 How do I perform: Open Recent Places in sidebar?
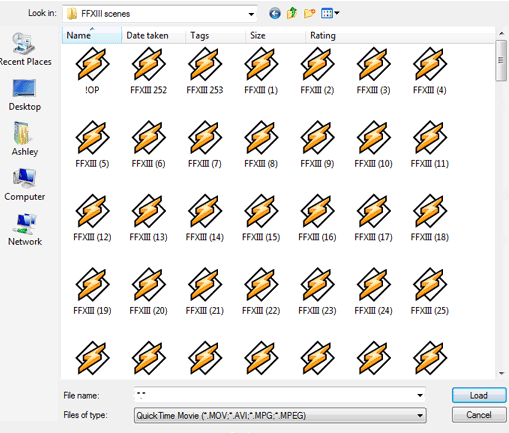[25, 49]
